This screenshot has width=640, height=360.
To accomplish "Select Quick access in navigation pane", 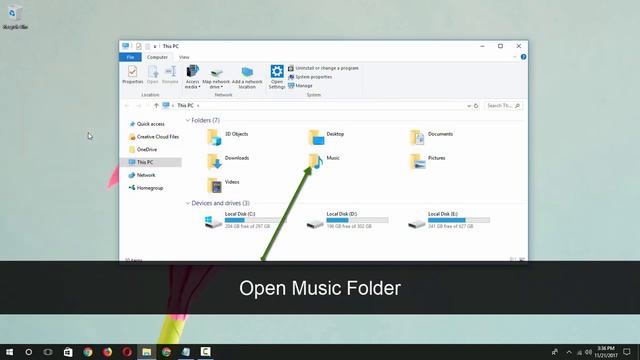I will (147, 124).
